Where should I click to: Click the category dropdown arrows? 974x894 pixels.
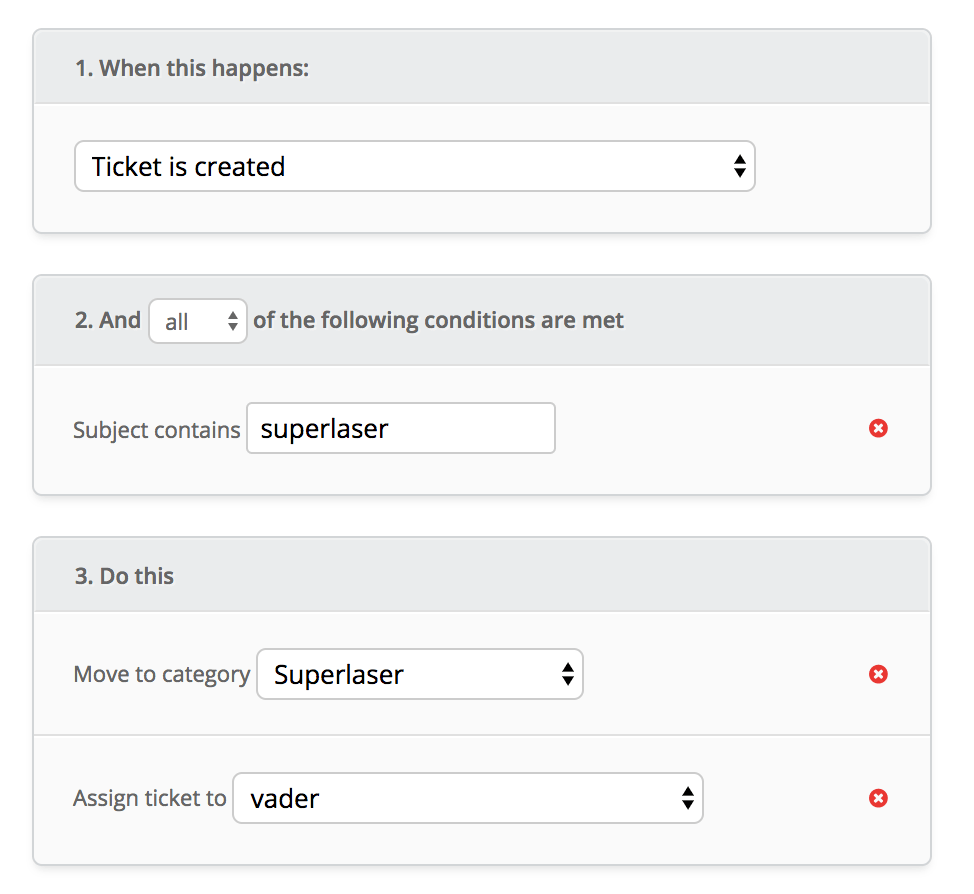click(x=567, y=674)
